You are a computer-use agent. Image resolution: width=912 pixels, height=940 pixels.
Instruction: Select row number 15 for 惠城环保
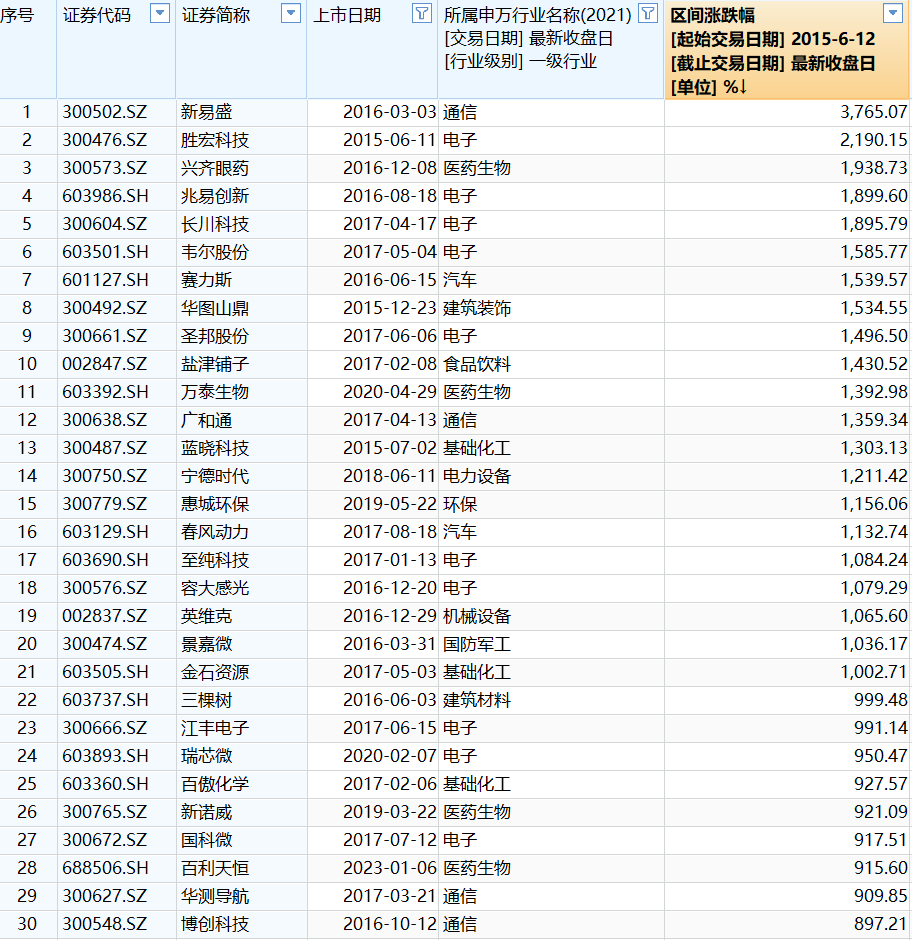pos(27,504)
